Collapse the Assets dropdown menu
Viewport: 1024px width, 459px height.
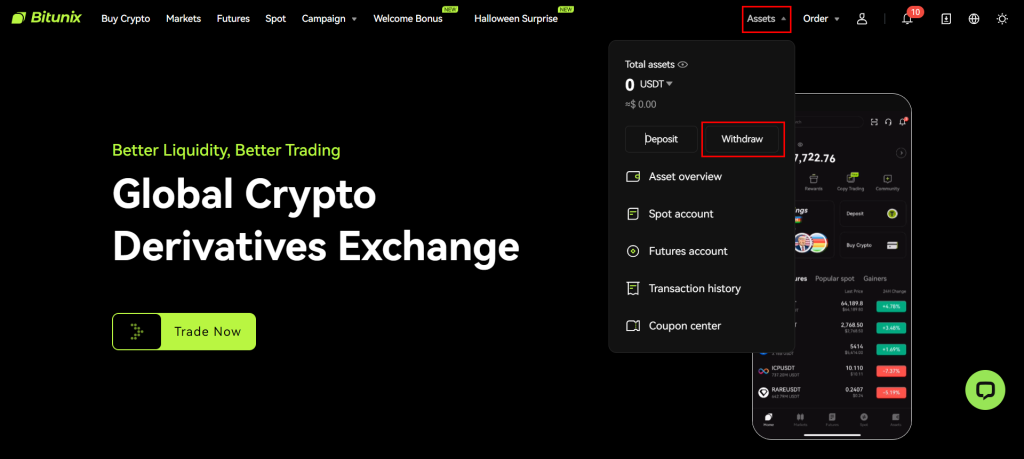[x=767, y=19]
